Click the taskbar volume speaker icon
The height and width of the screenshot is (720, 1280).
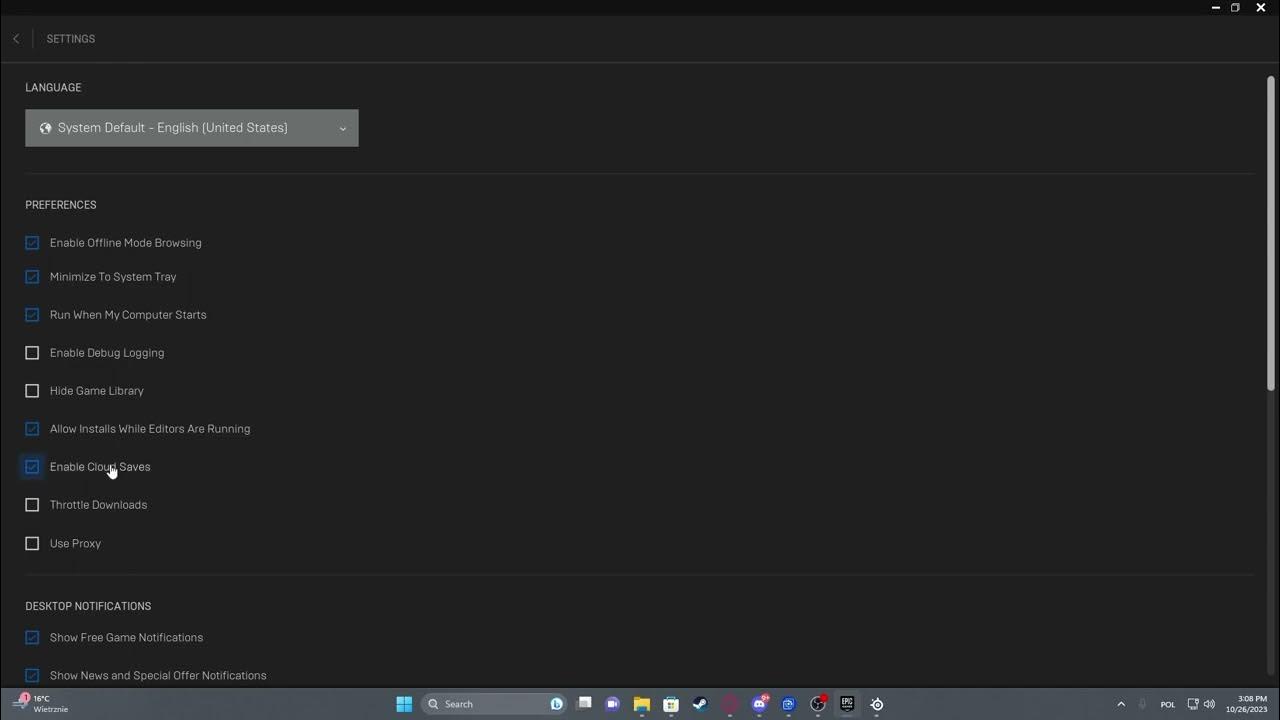[1210, 704]
